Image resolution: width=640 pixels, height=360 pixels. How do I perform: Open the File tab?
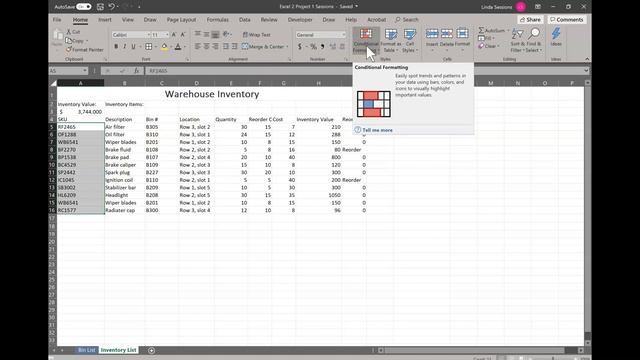pos(57,20)
